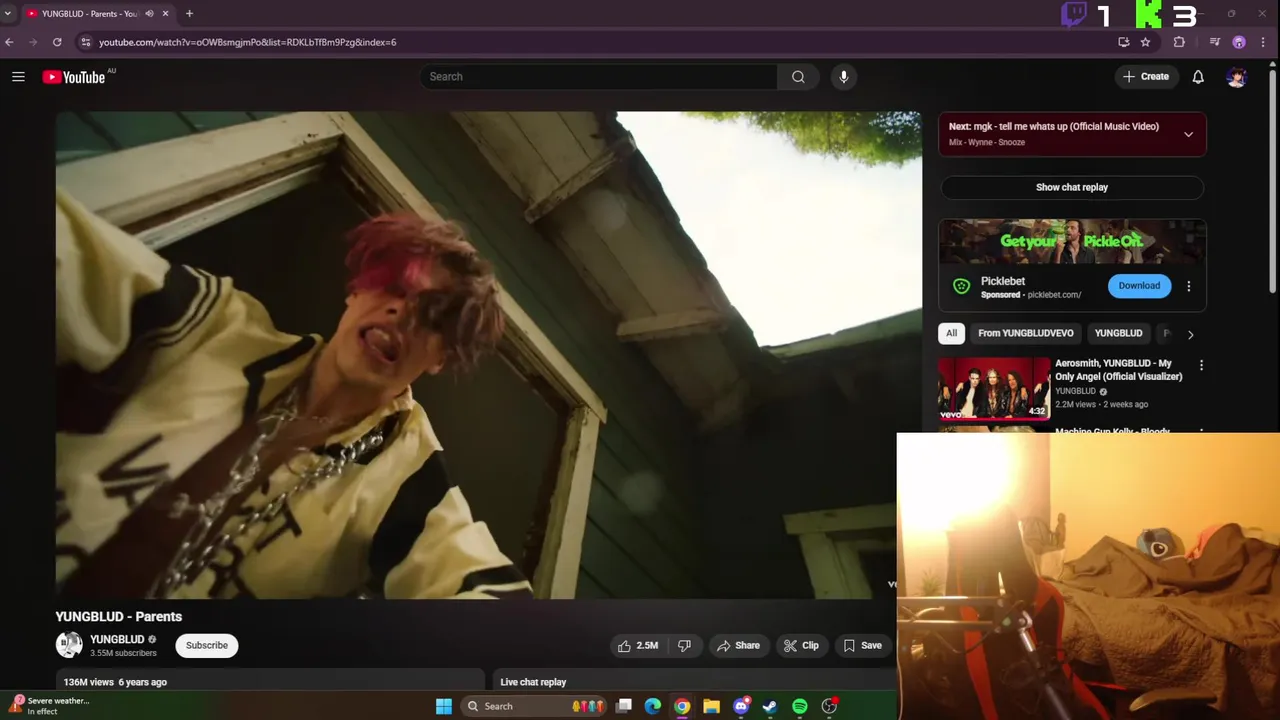This screenshot has width=1280, height=720.
Task: Open Spotify from the taskbar
Action: click(800, 706)
